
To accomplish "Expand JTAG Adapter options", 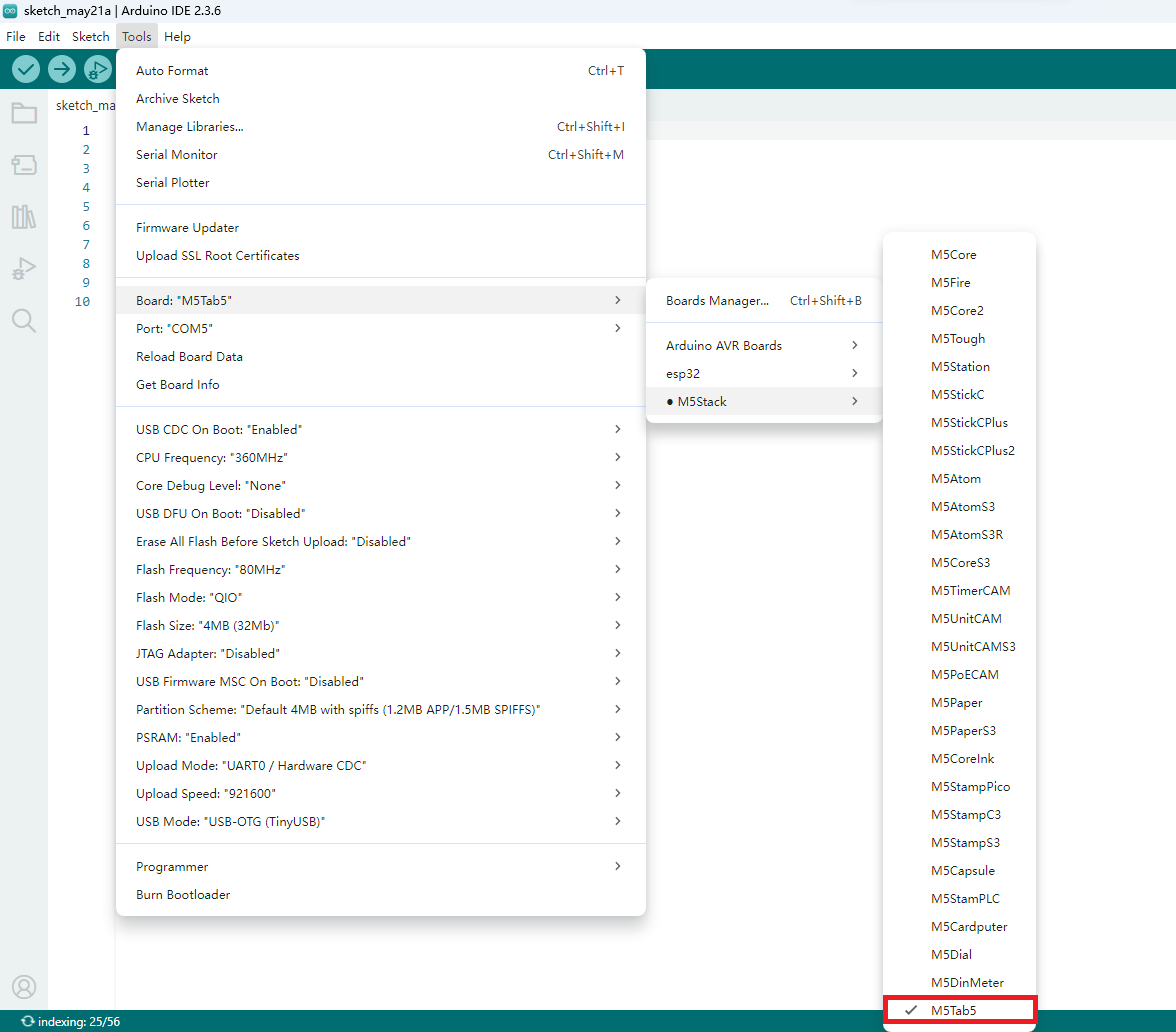I will pos(381,653).
